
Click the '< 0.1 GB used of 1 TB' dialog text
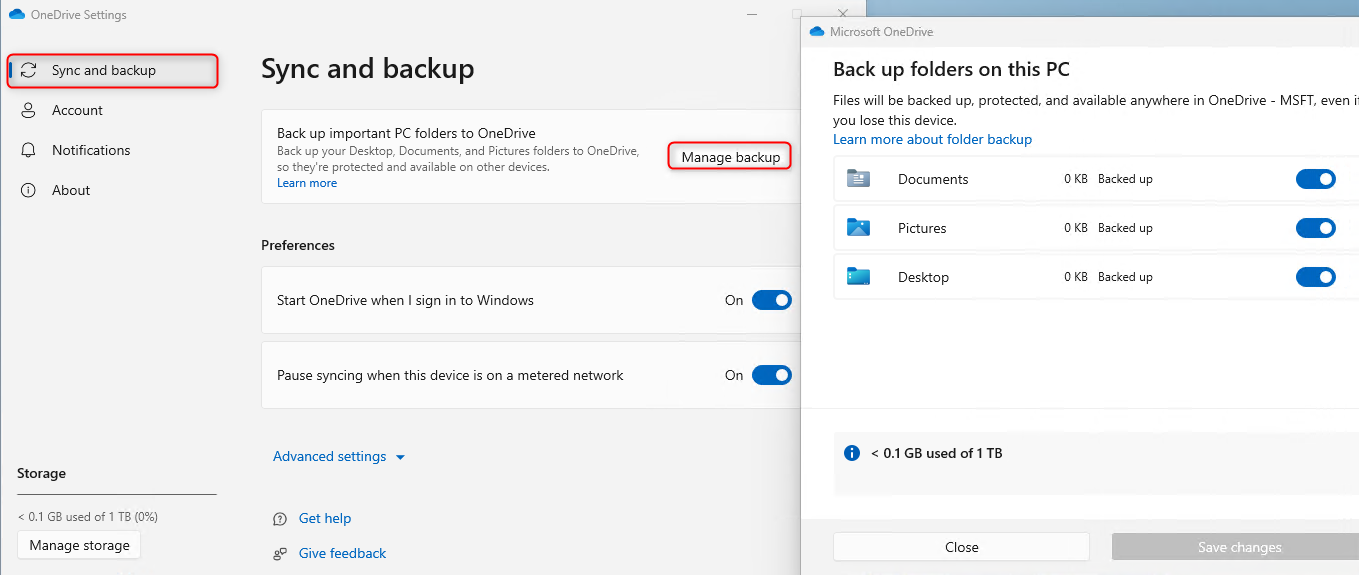[x=936, y=453]
